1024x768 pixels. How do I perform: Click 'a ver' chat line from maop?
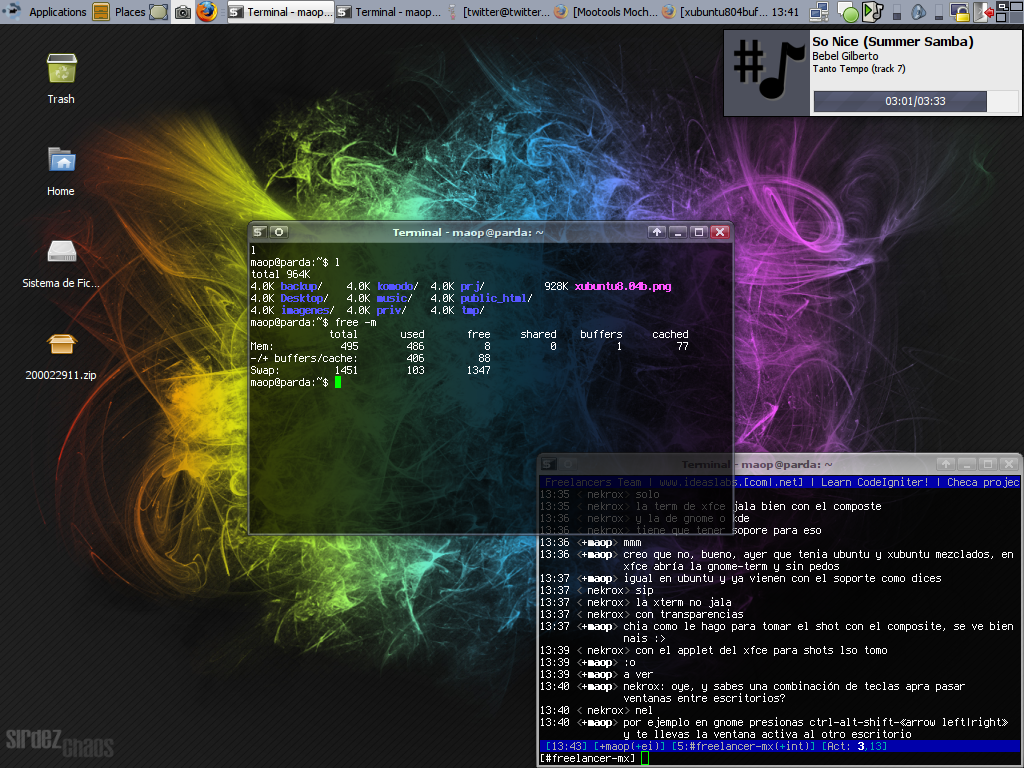pos(596,675)
